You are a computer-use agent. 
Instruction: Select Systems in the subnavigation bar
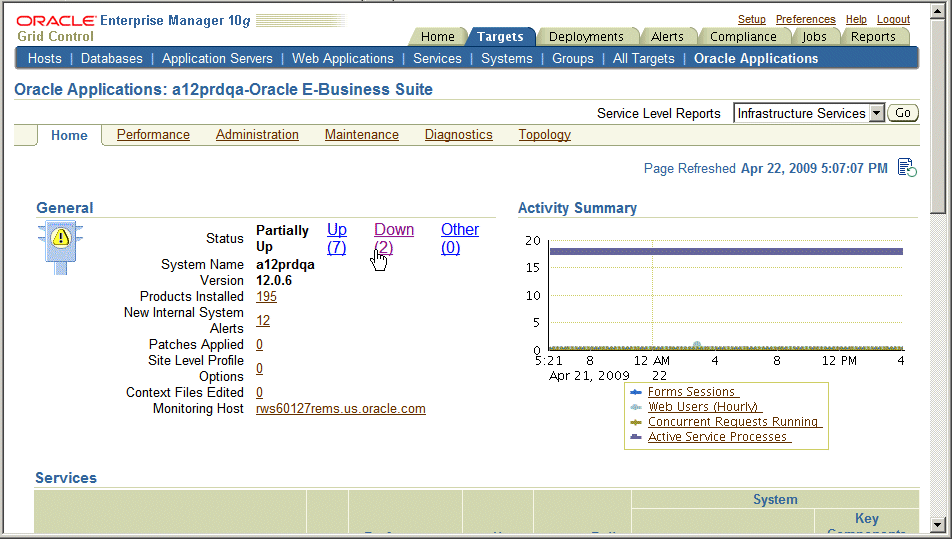506,58
